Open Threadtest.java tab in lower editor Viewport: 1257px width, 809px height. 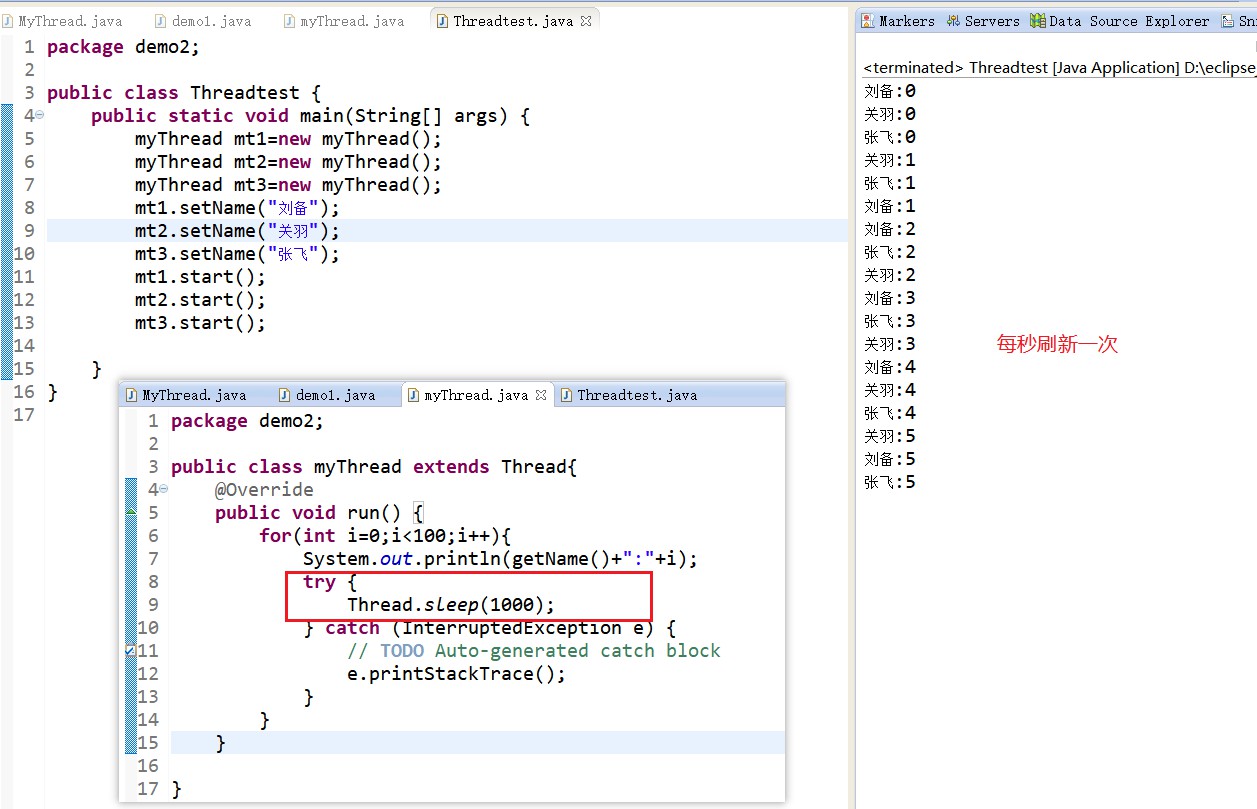627,395
